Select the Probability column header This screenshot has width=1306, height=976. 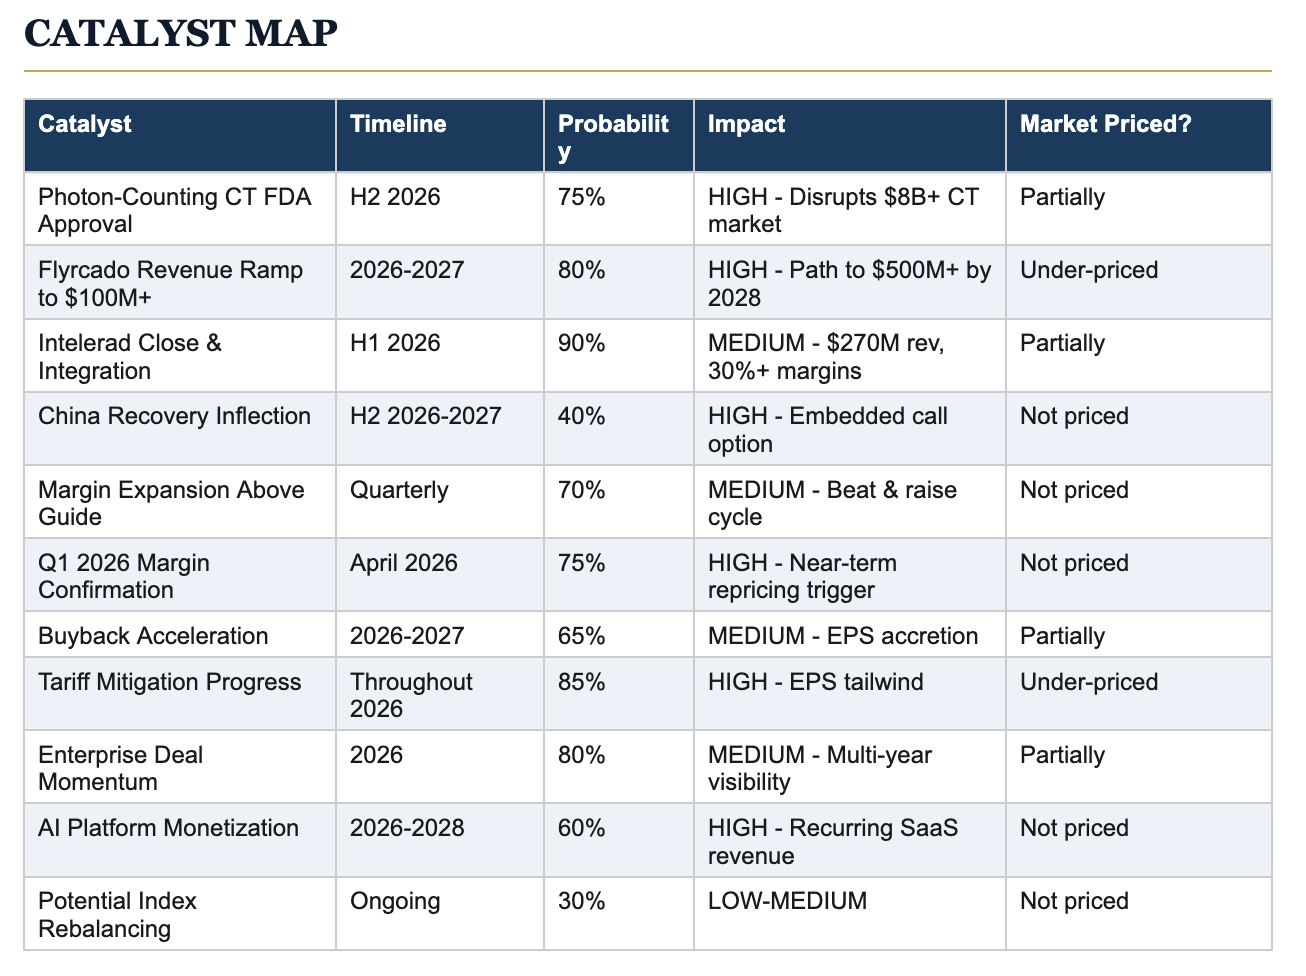(619, 136)
